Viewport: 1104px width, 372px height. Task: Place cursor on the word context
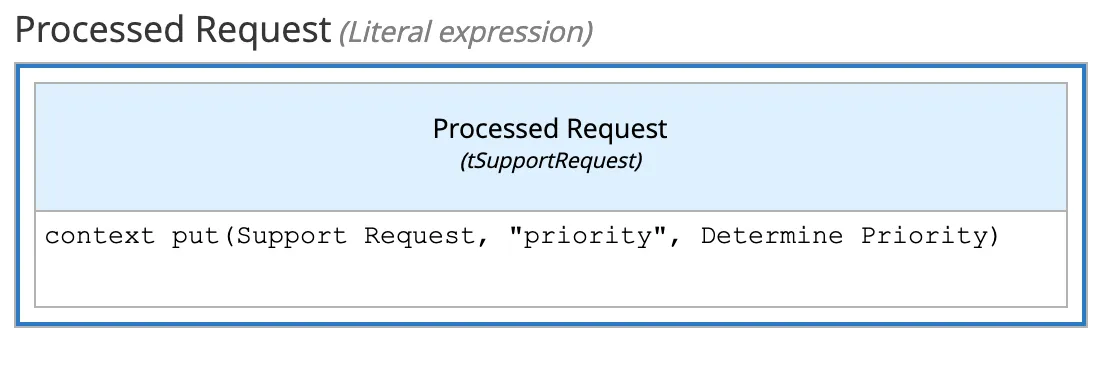point(100,236)
